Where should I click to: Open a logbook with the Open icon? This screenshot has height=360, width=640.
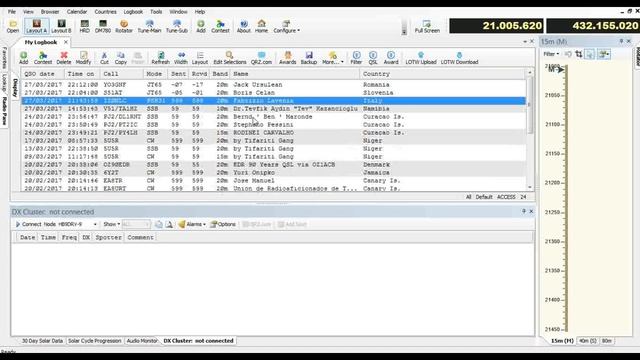pos(13,27)
